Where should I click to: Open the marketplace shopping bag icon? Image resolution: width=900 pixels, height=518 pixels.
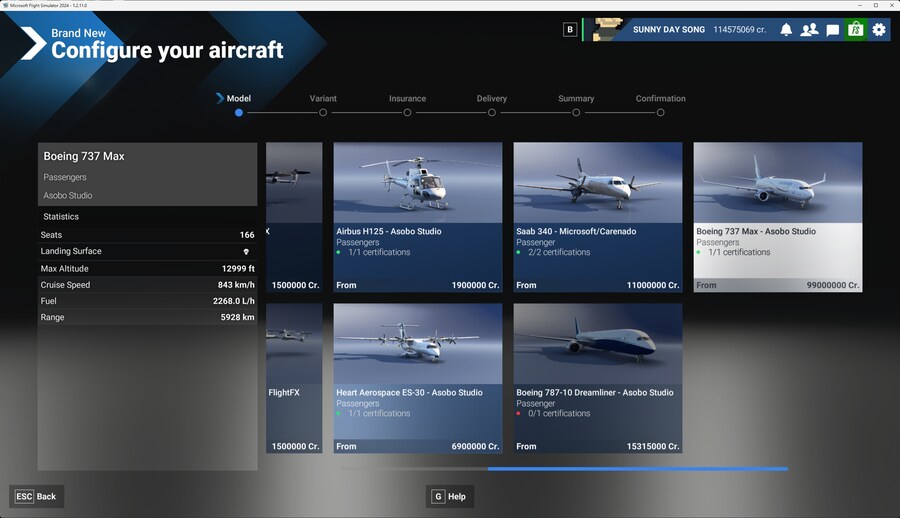point(855,30)
